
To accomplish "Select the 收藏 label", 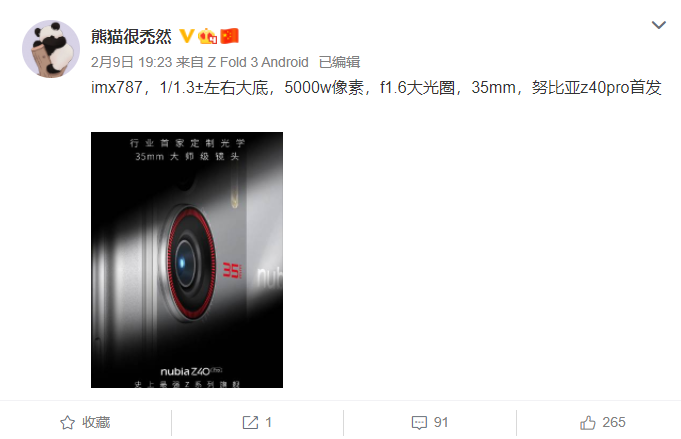I will (x=96, y=422).
